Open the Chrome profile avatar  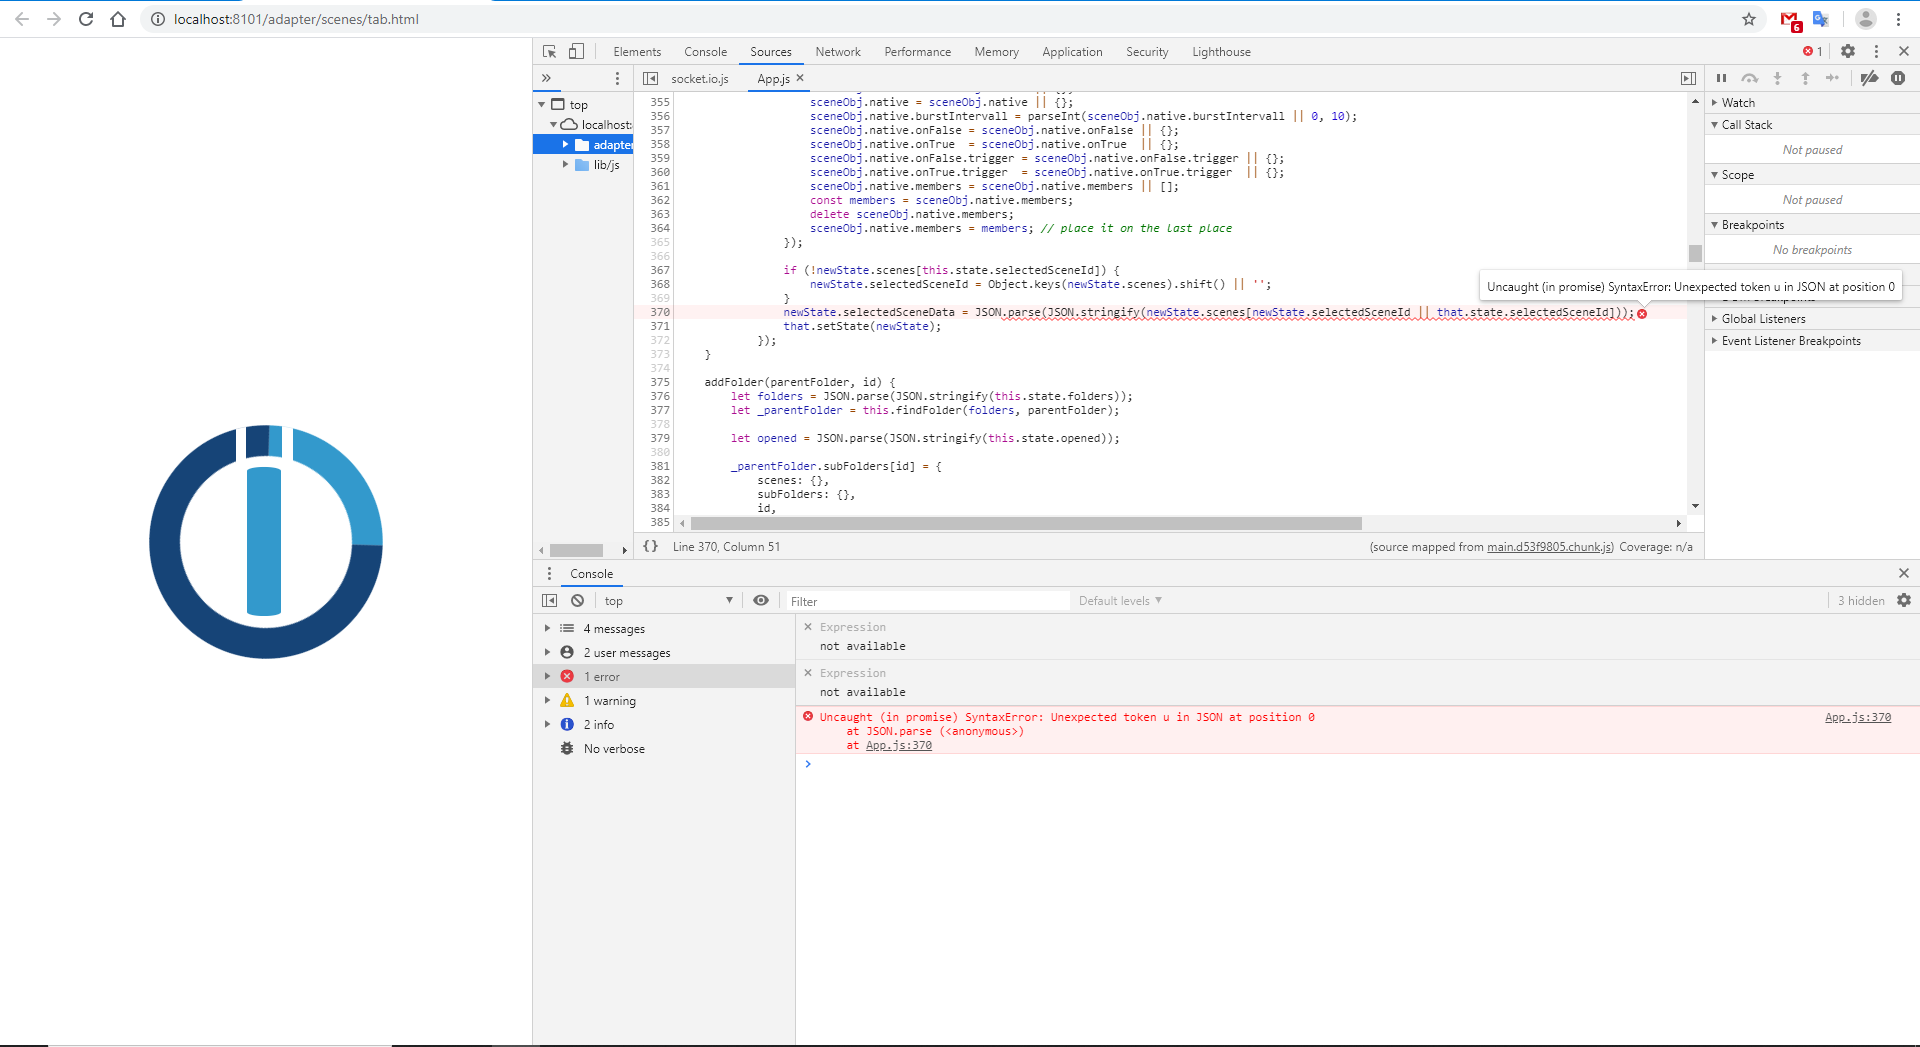[x=1865, y=19]
